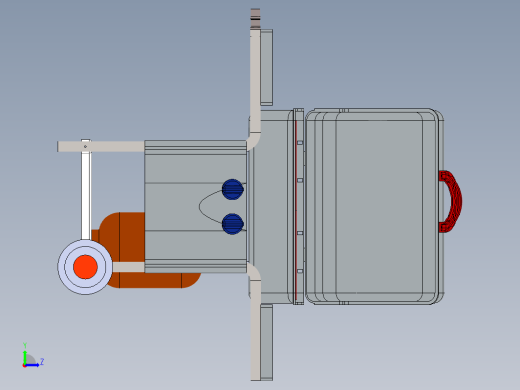Select the small fitting atop the vertical pipe
This screenshot has width=520, height=390.
[255, 19]
